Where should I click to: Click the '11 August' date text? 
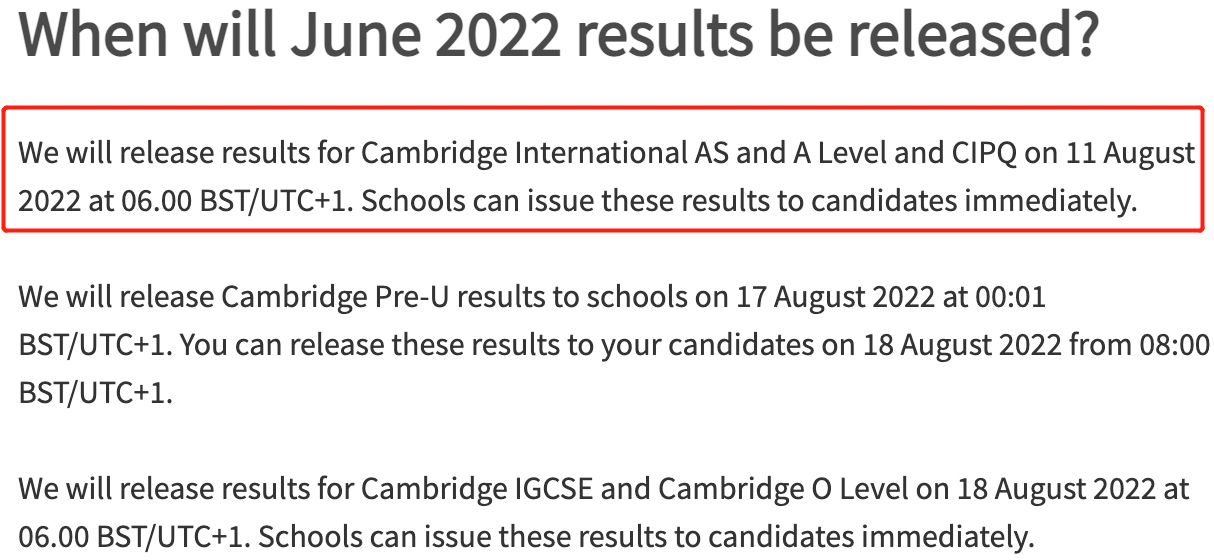[1129, 155]
